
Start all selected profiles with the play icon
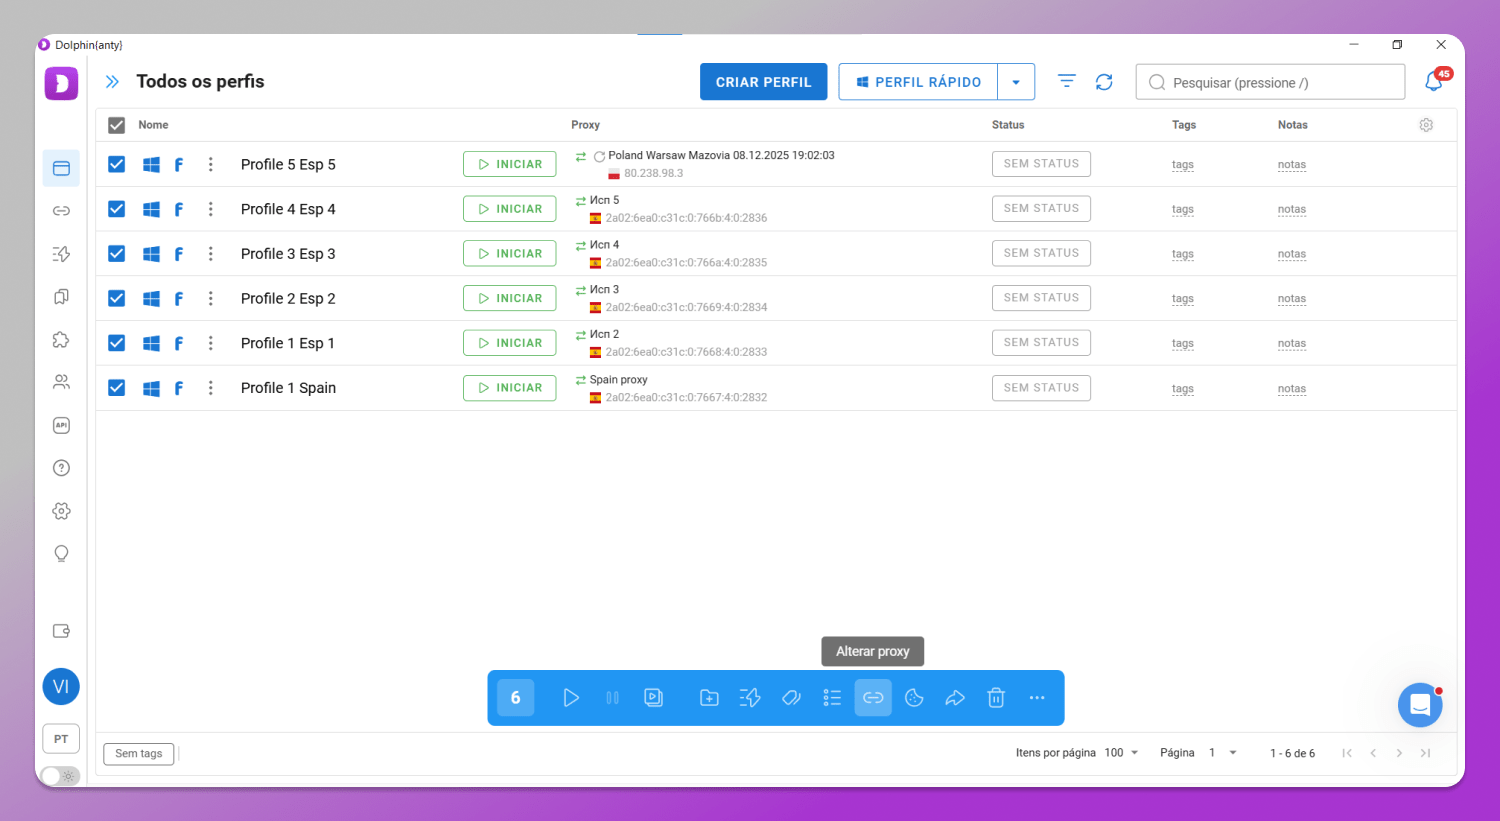[571, 697]
